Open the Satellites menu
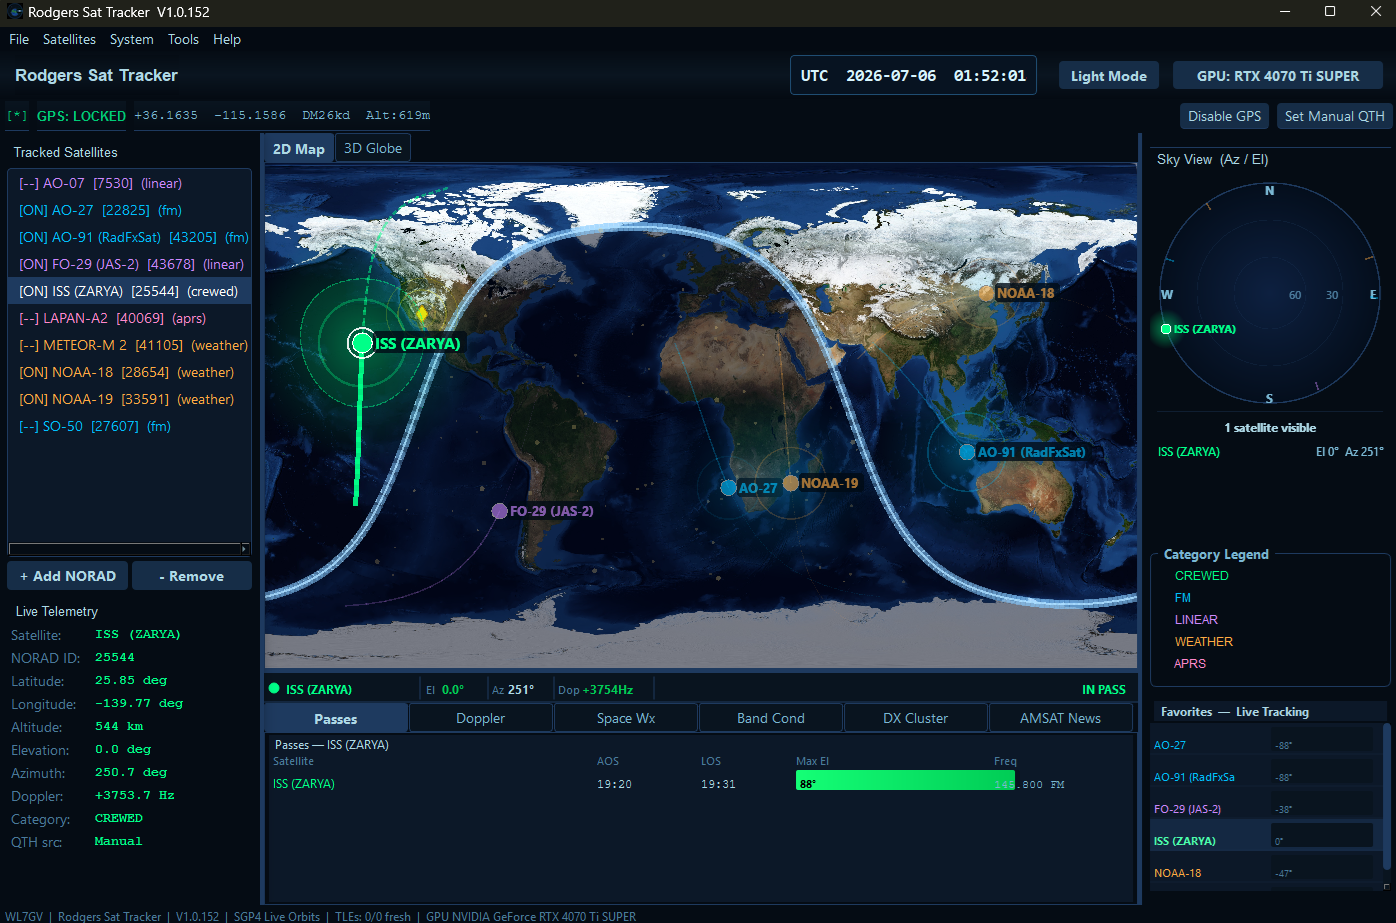 (69, 39)
